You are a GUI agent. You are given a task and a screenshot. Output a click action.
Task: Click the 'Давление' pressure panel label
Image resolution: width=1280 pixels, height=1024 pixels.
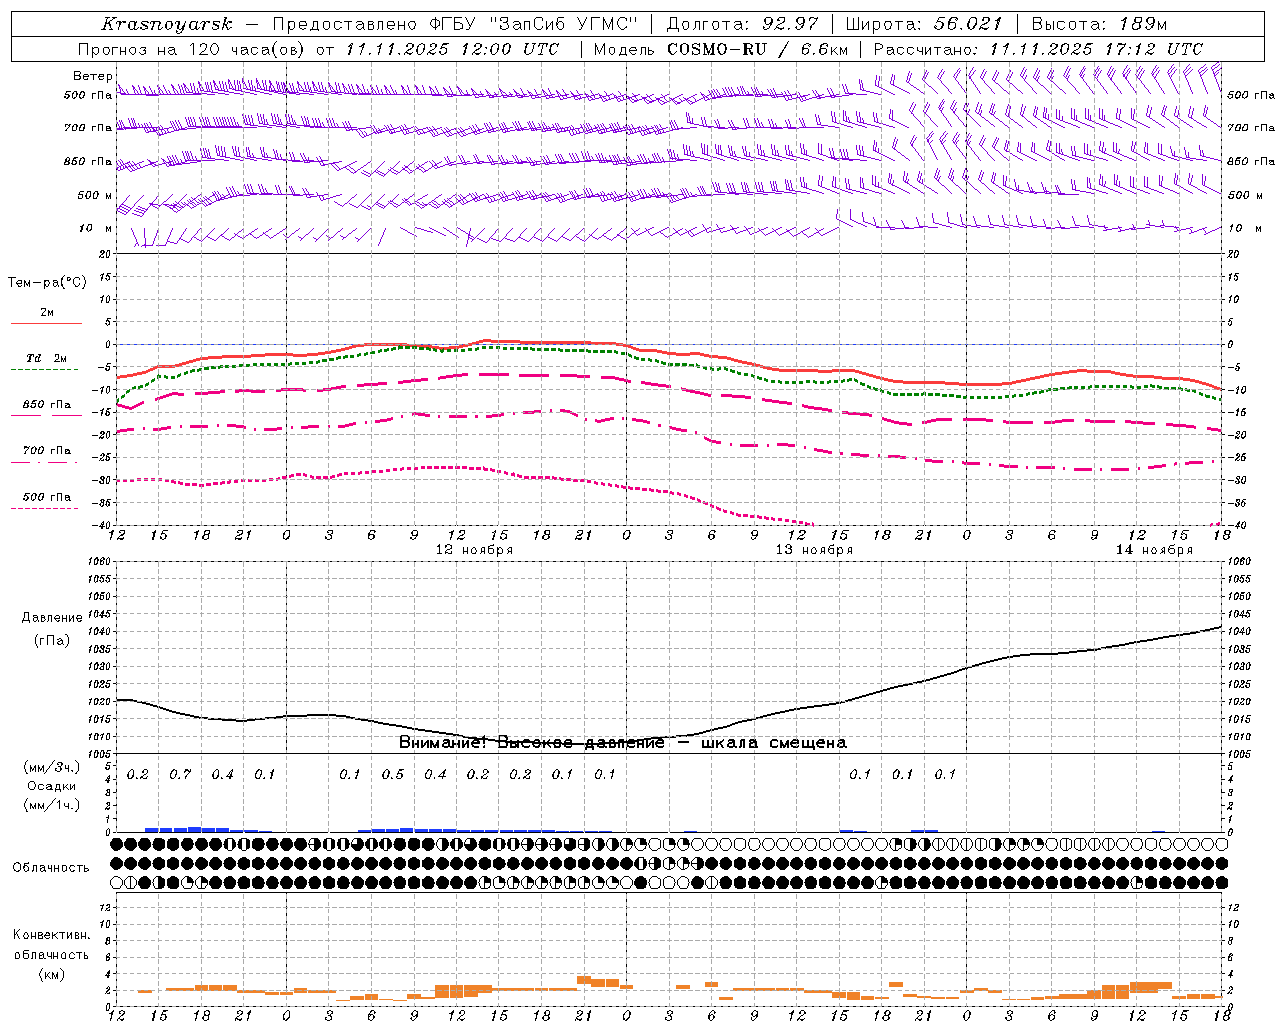pos(52,618)
